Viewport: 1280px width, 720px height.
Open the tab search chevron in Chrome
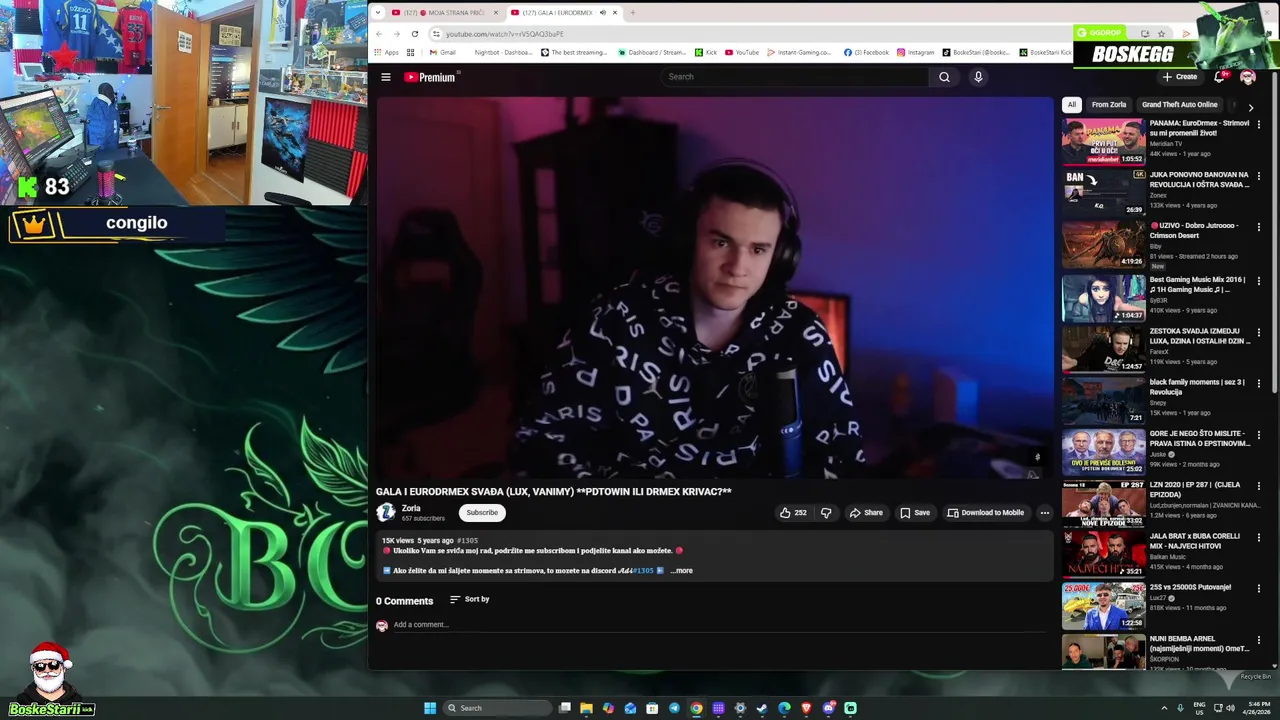click(x=380, y=13)
